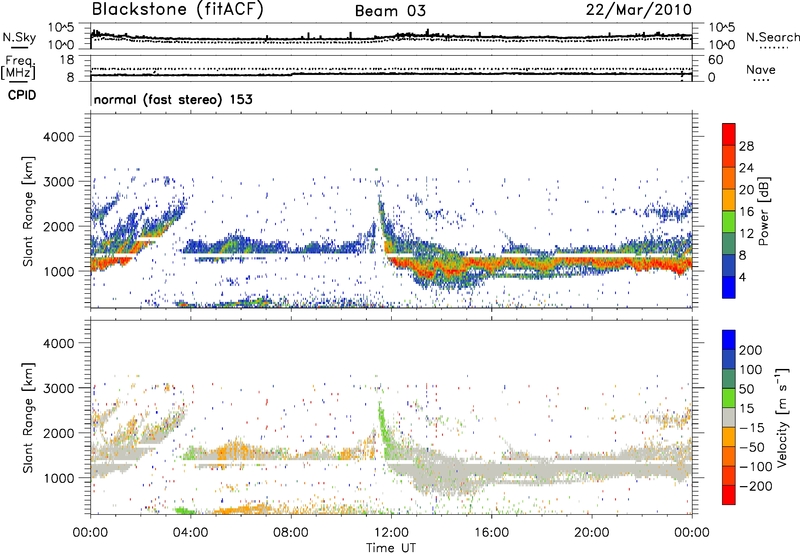The height and width of the screenshot is (554, 800).
Task: Click the "Time UT" x-axis title
Action: pyautogui.click(x=391, y=548)
